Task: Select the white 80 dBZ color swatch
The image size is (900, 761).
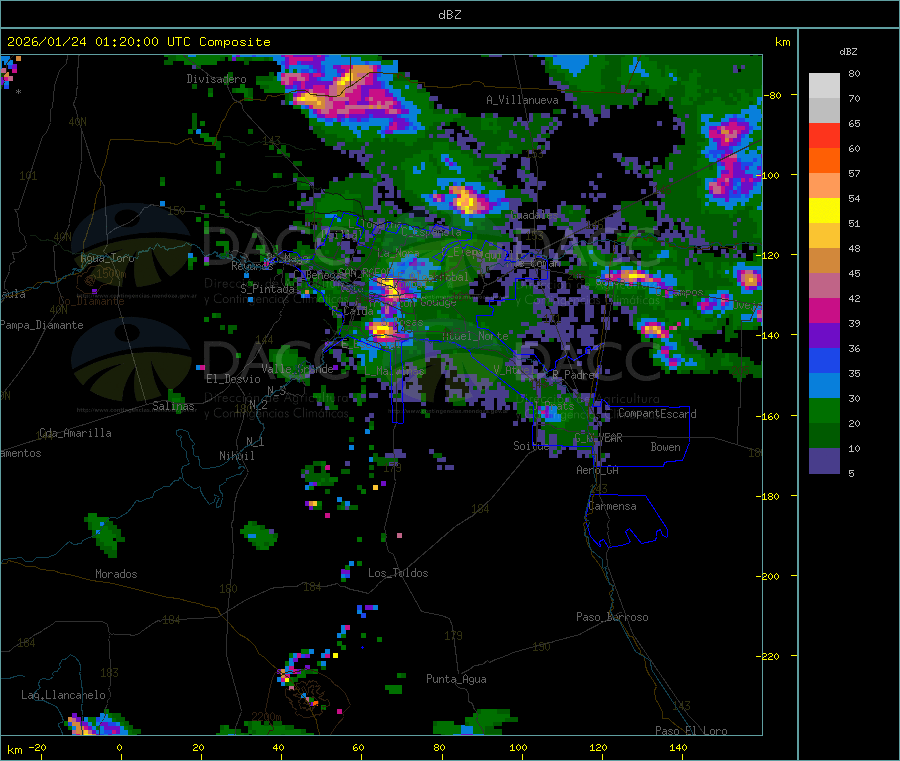Action: tap(824, 86)
